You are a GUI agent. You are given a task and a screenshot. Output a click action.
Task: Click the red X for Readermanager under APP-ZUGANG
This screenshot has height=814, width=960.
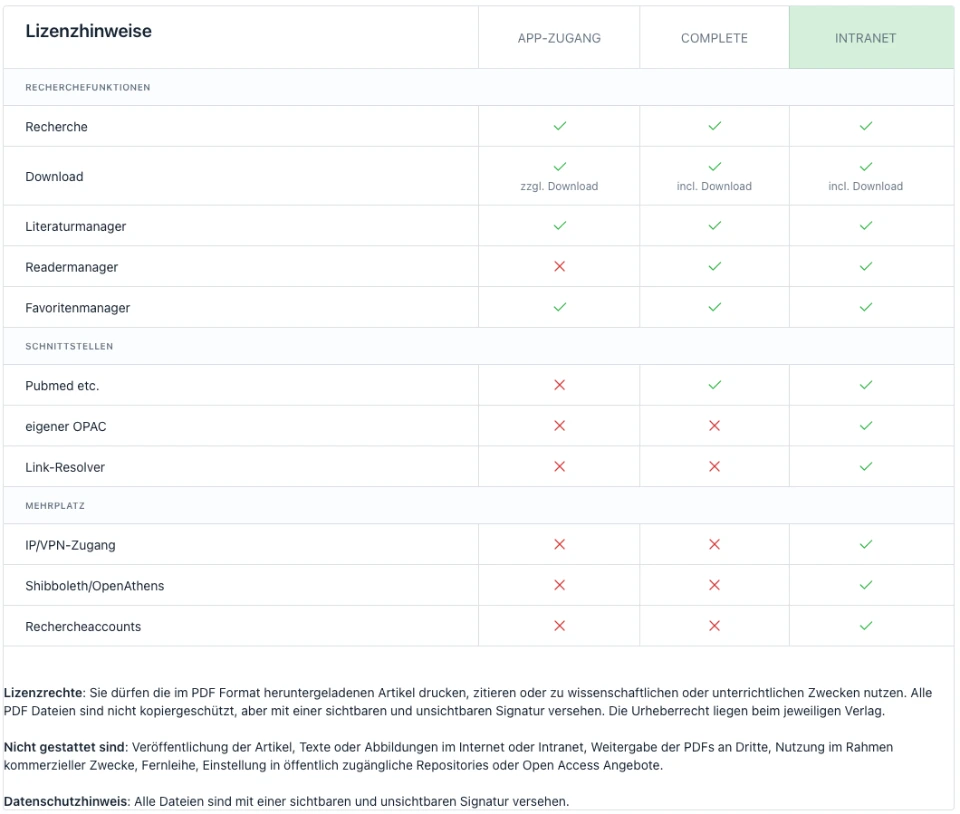click(559, 267)
